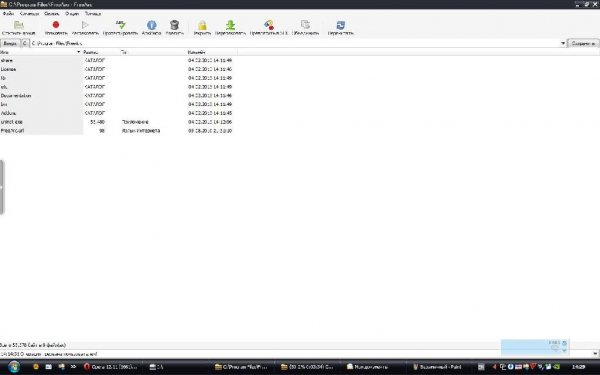The width and height of the screenshot is (600, 375).
Task: Click the Extract play-arrow toolbar icon
Action: pos(85,25)
